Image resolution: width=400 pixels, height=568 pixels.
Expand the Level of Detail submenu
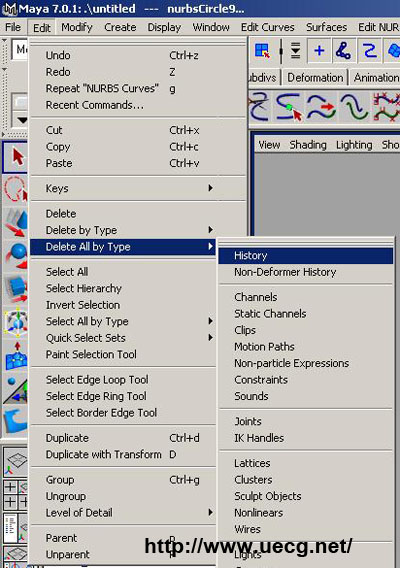coord(211,512)
